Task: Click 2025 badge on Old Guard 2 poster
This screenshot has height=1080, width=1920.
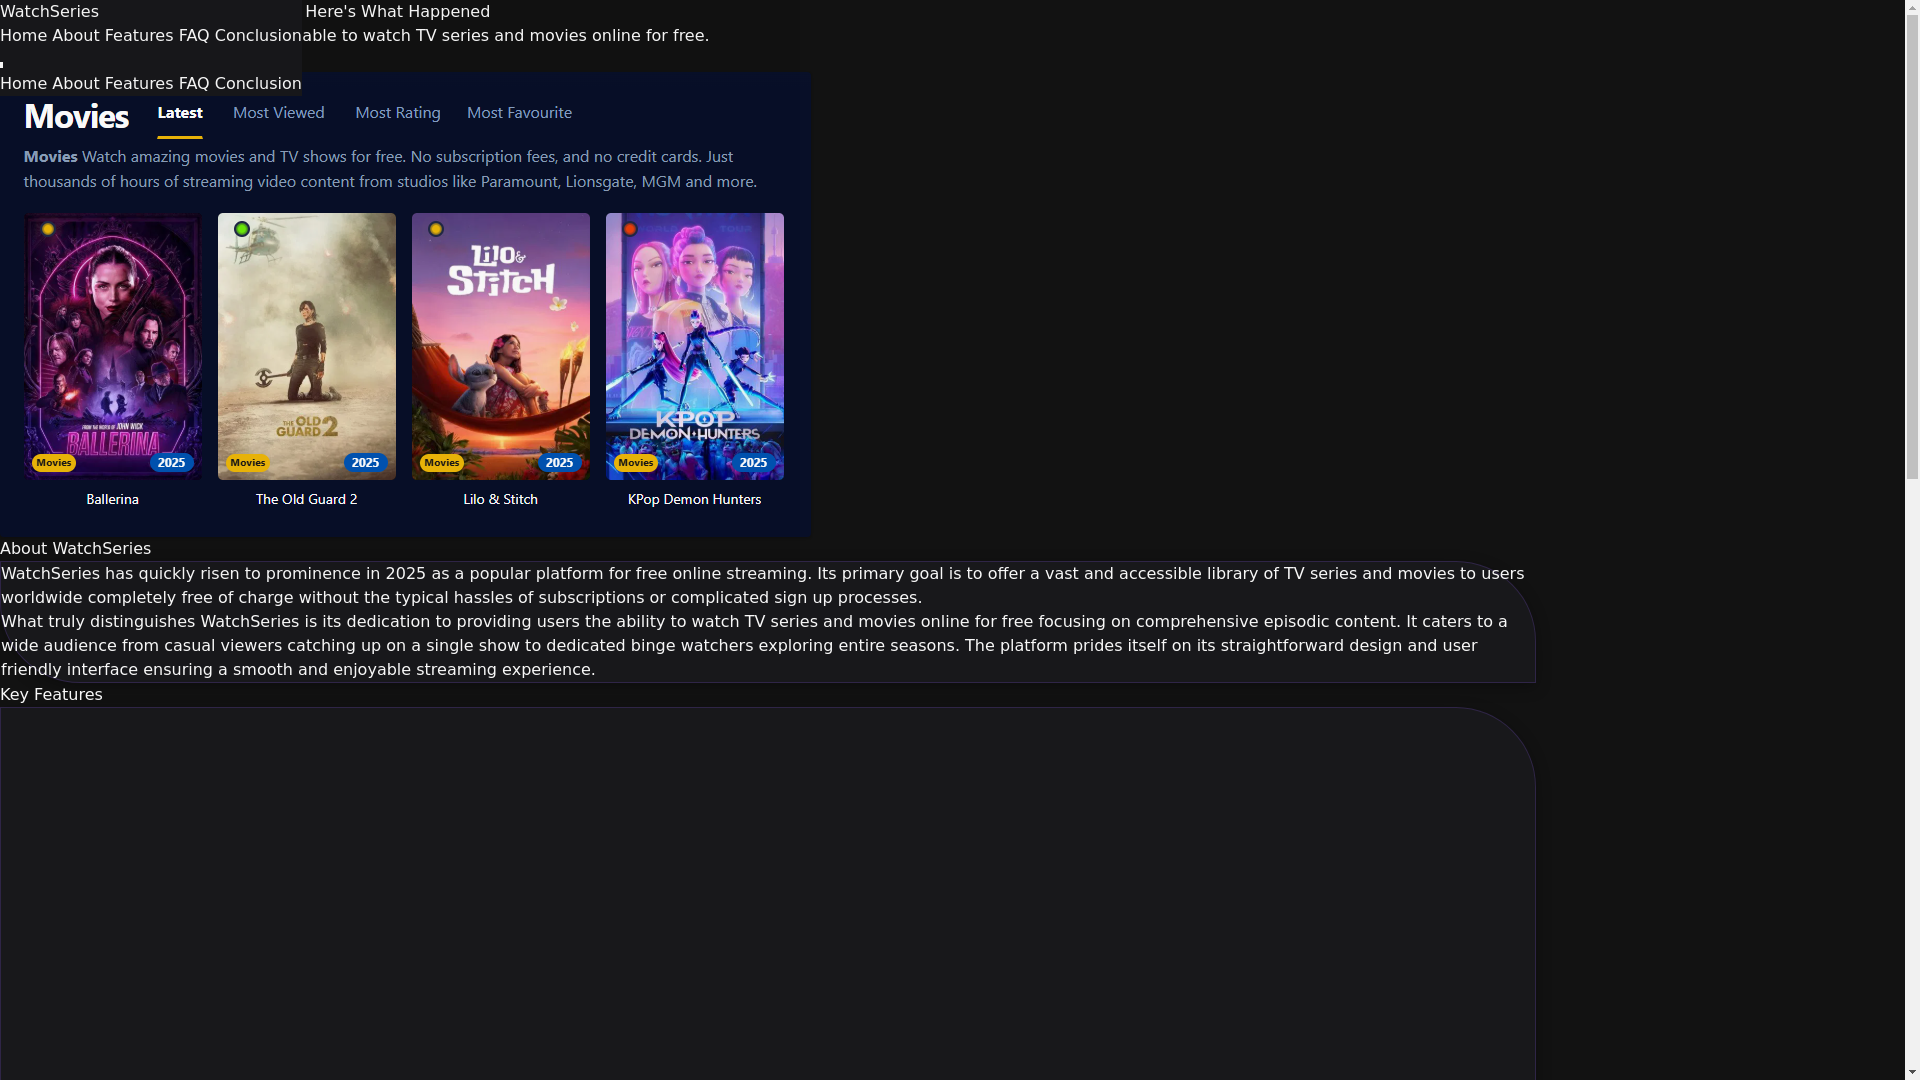Action: 366,463
